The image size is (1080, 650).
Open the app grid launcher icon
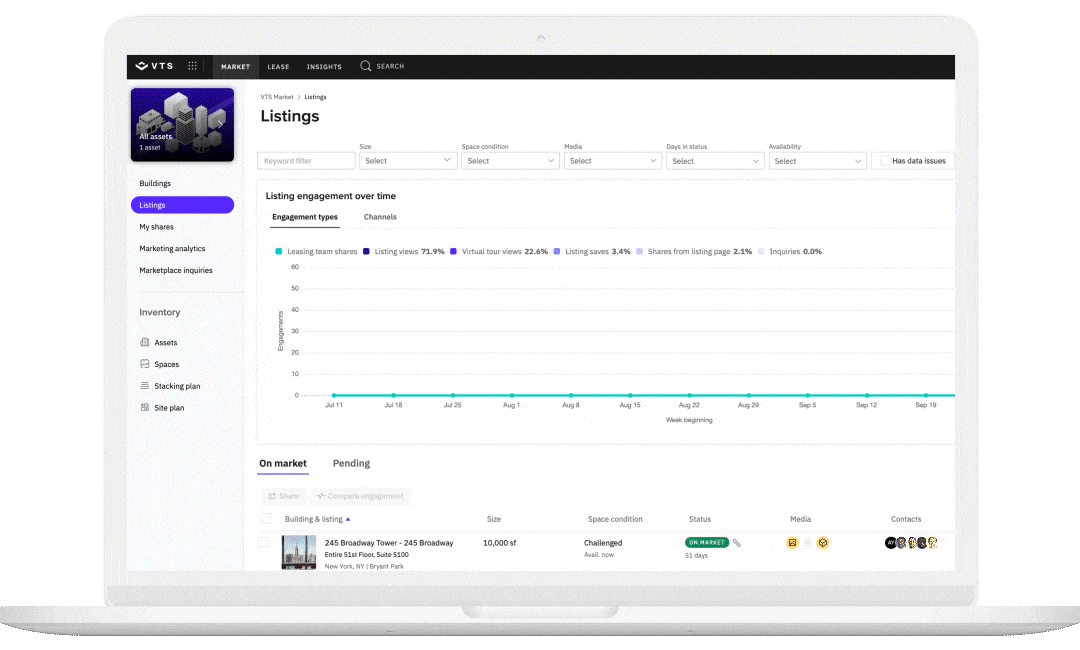coord(193,66)
